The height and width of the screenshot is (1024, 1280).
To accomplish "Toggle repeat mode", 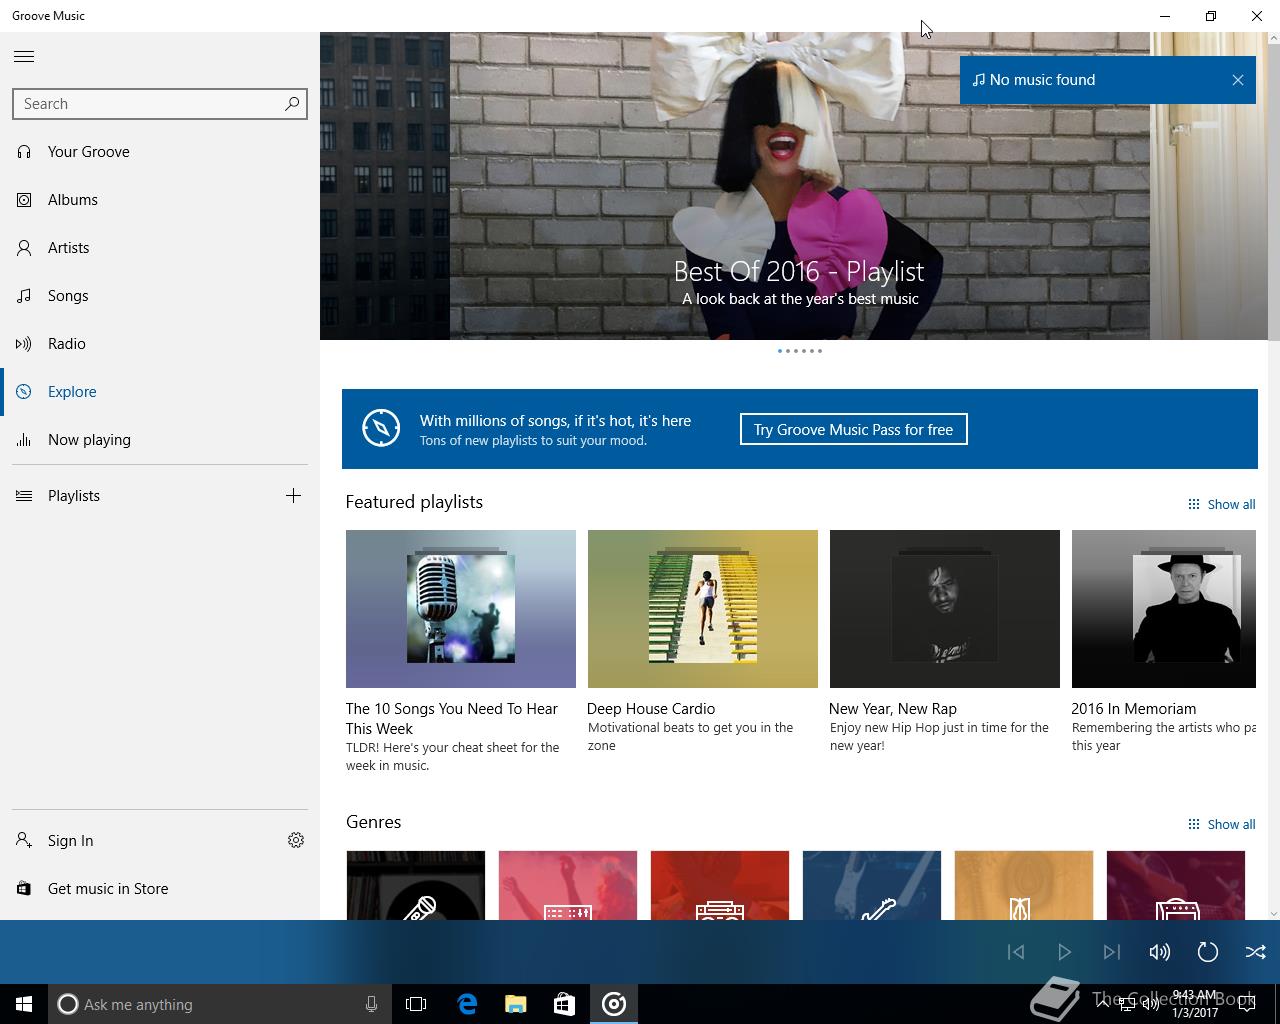I will coord(1208,952).
